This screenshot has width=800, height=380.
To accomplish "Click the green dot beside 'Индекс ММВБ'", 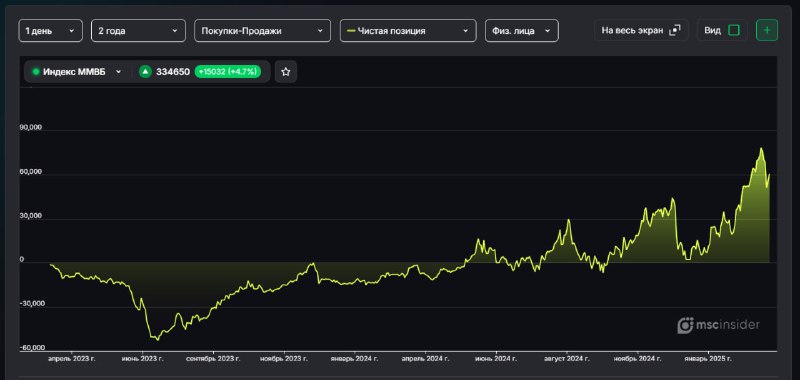I will pyautogui.click(x=36, y=72).
